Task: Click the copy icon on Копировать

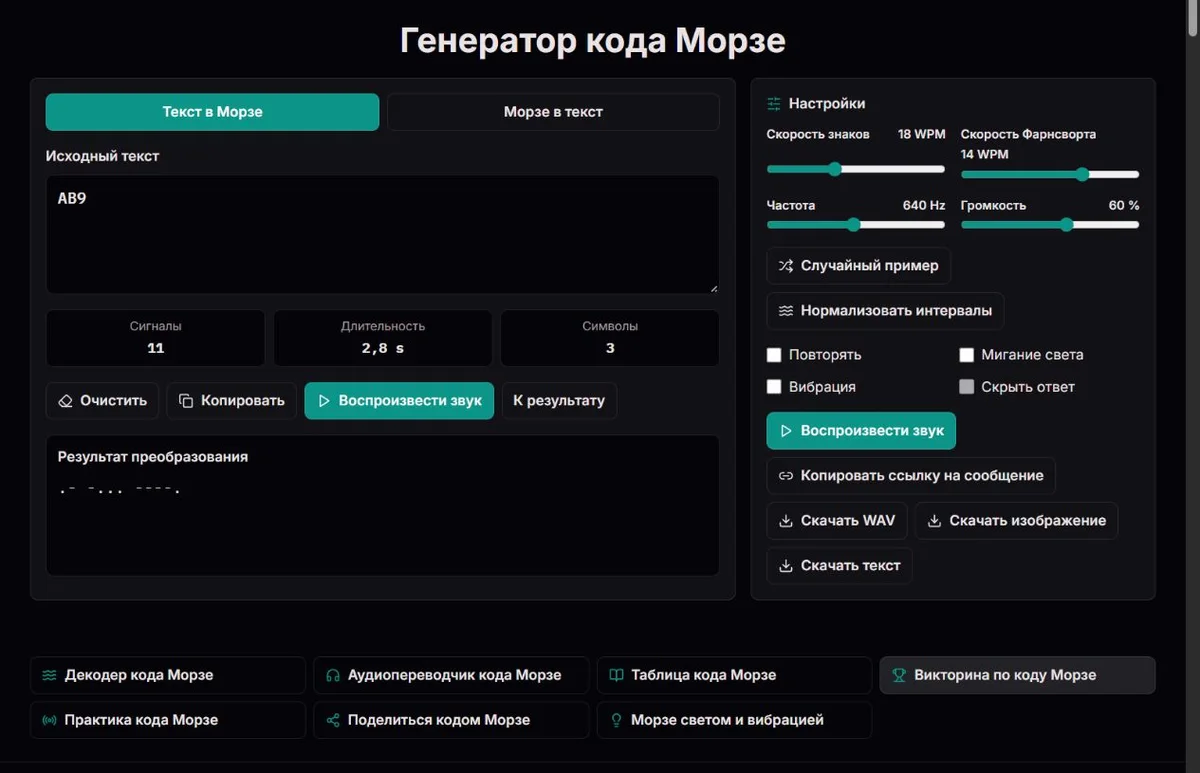Action: (186, 401)
